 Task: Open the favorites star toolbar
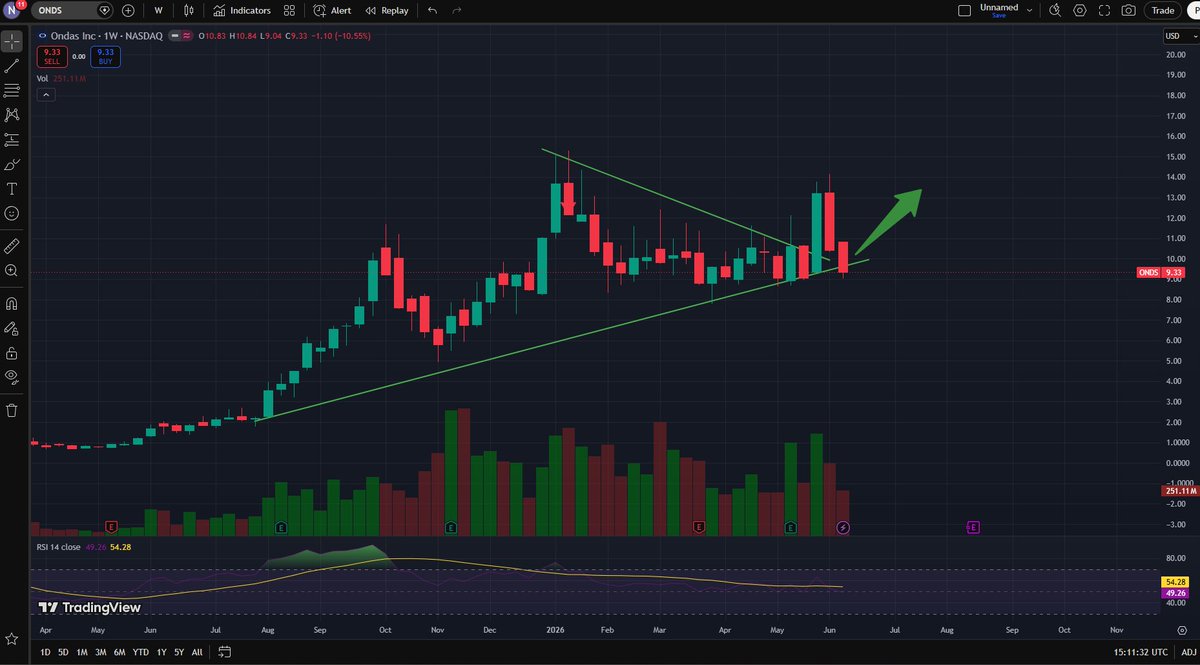point(11,638)
